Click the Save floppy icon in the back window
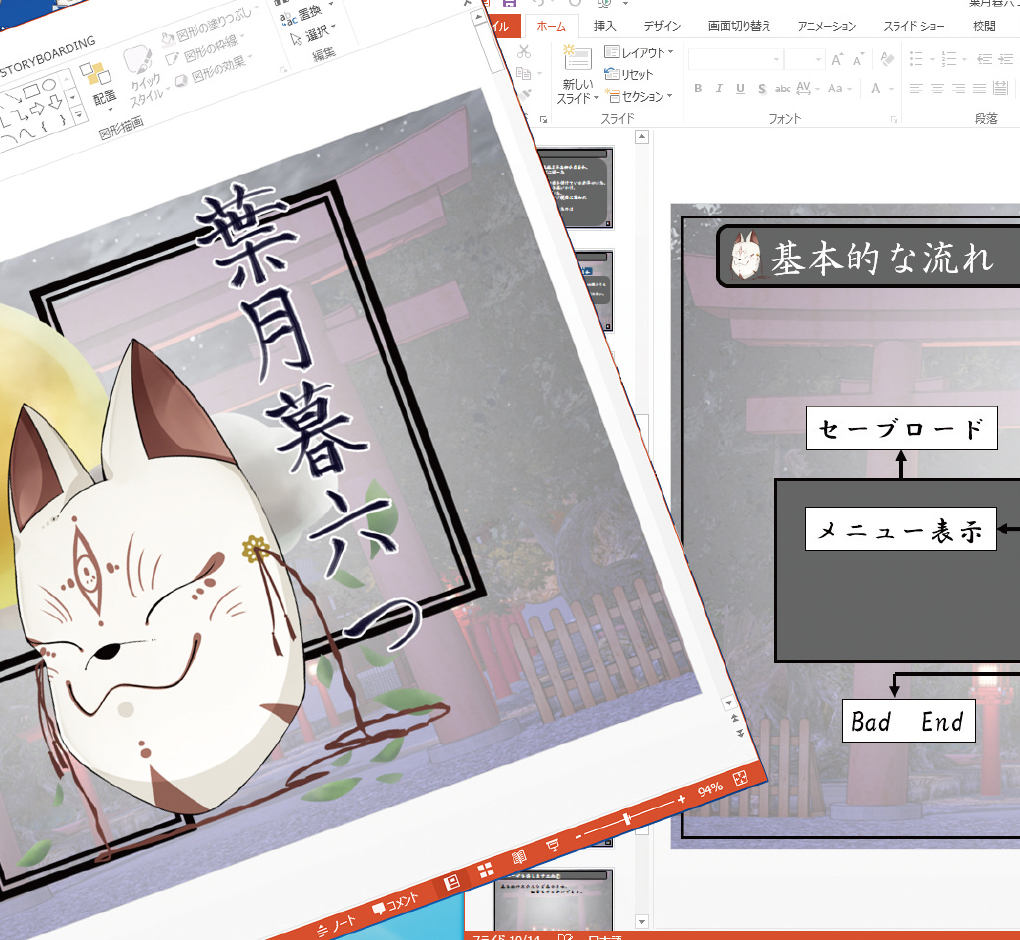The height and width of the screenshot is (940, 1020). [509, 3]
